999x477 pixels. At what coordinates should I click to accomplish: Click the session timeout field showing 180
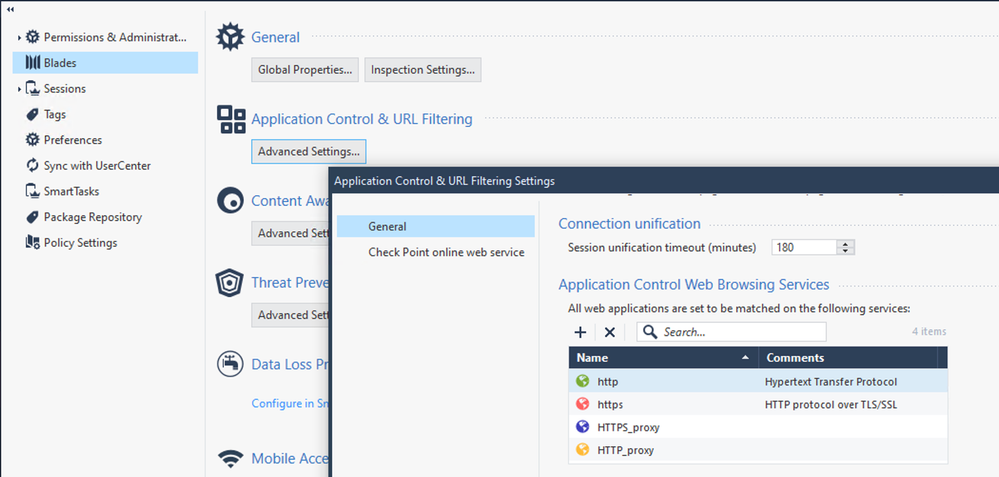[x=805, y=248]
